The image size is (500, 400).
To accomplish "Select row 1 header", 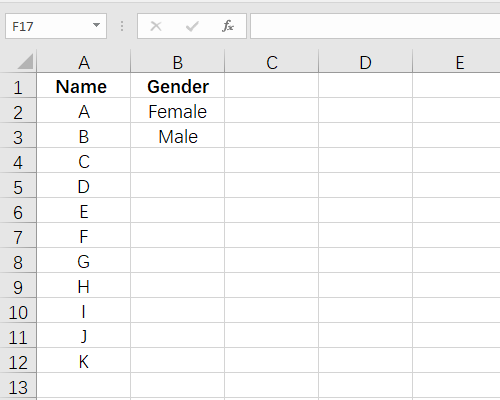I will point(18,86).
